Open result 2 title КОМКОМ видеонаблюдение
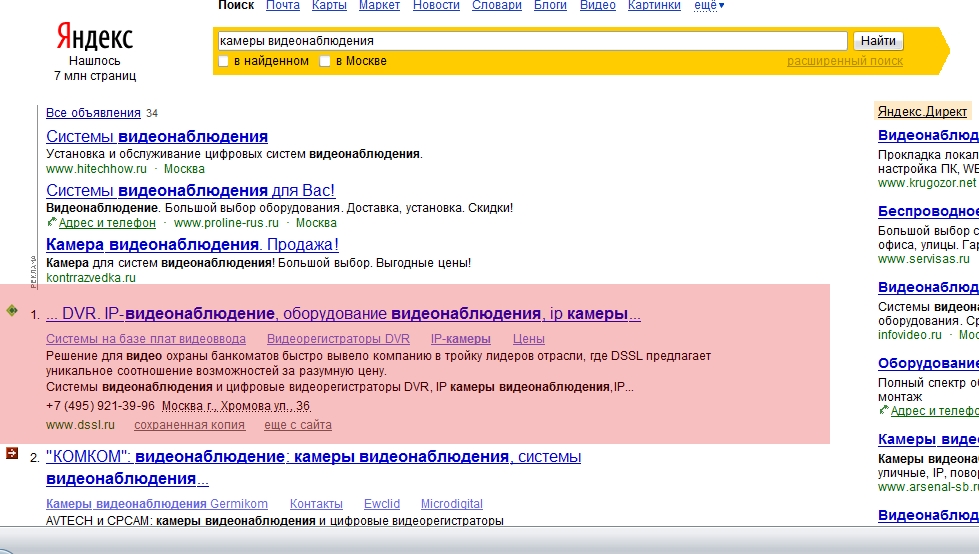 click(x=313, y=467)
